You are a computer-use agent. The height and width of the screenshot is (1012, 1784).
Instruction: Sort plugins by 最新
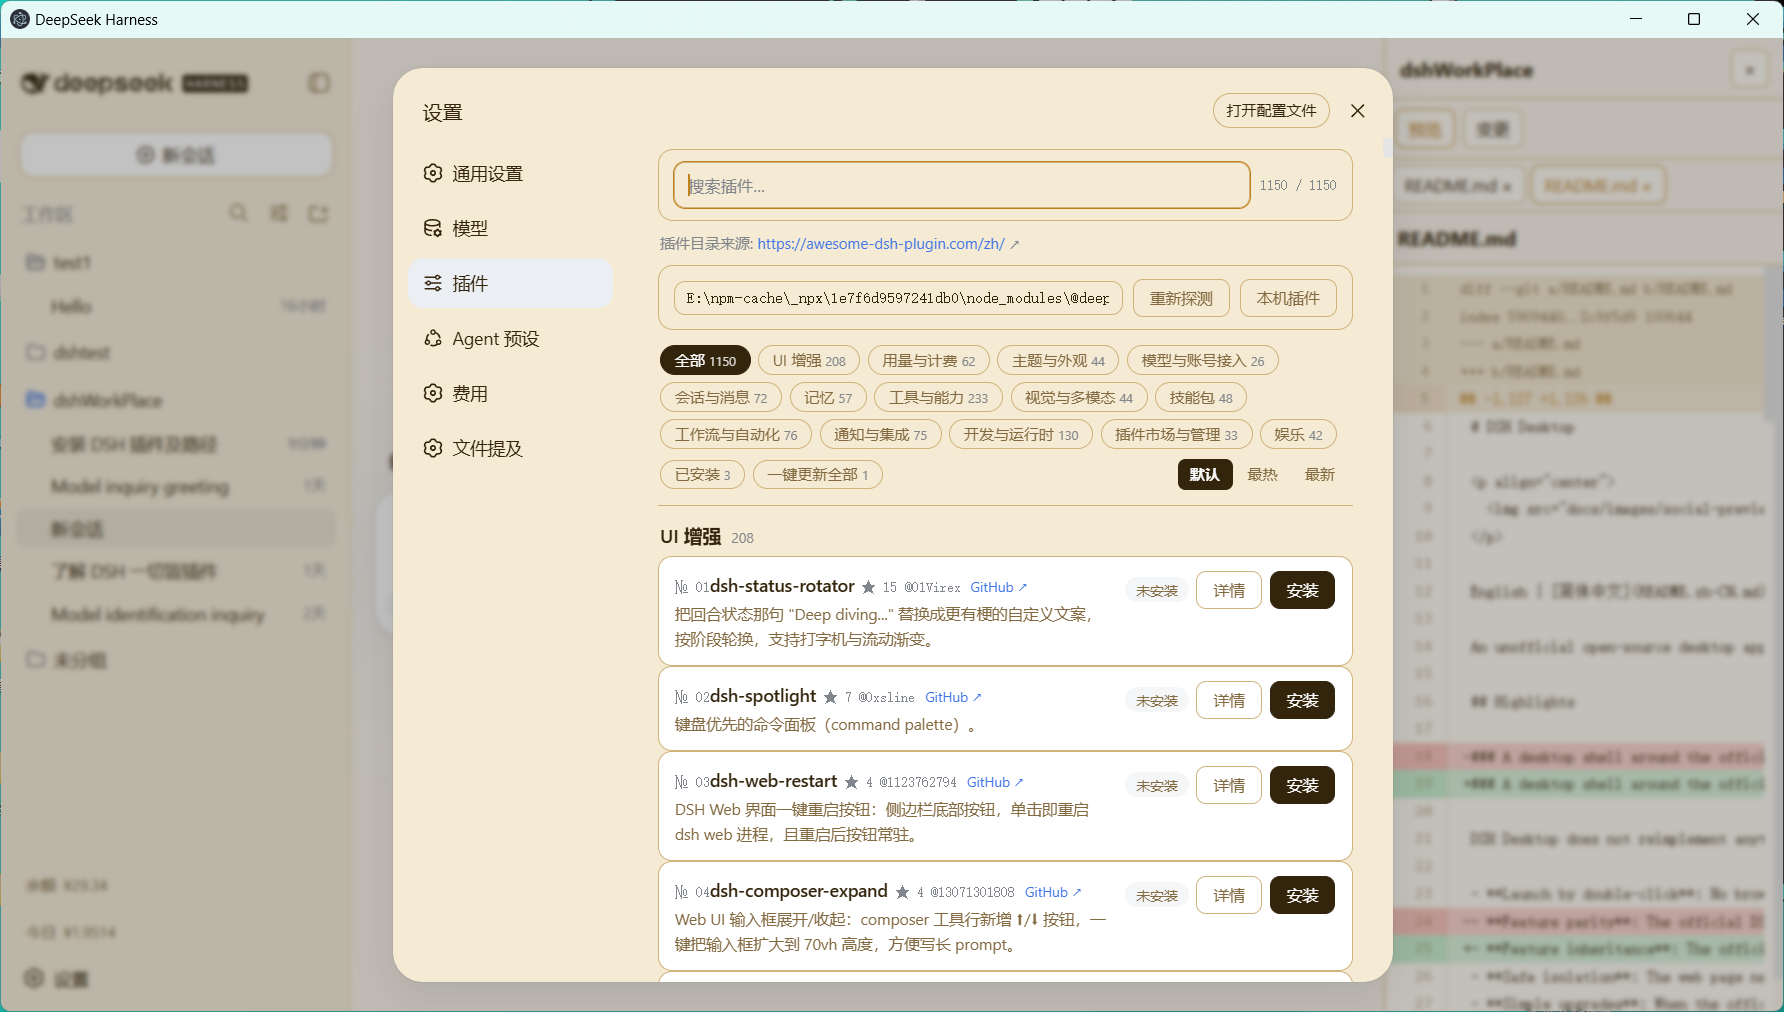pos(1319,475)
